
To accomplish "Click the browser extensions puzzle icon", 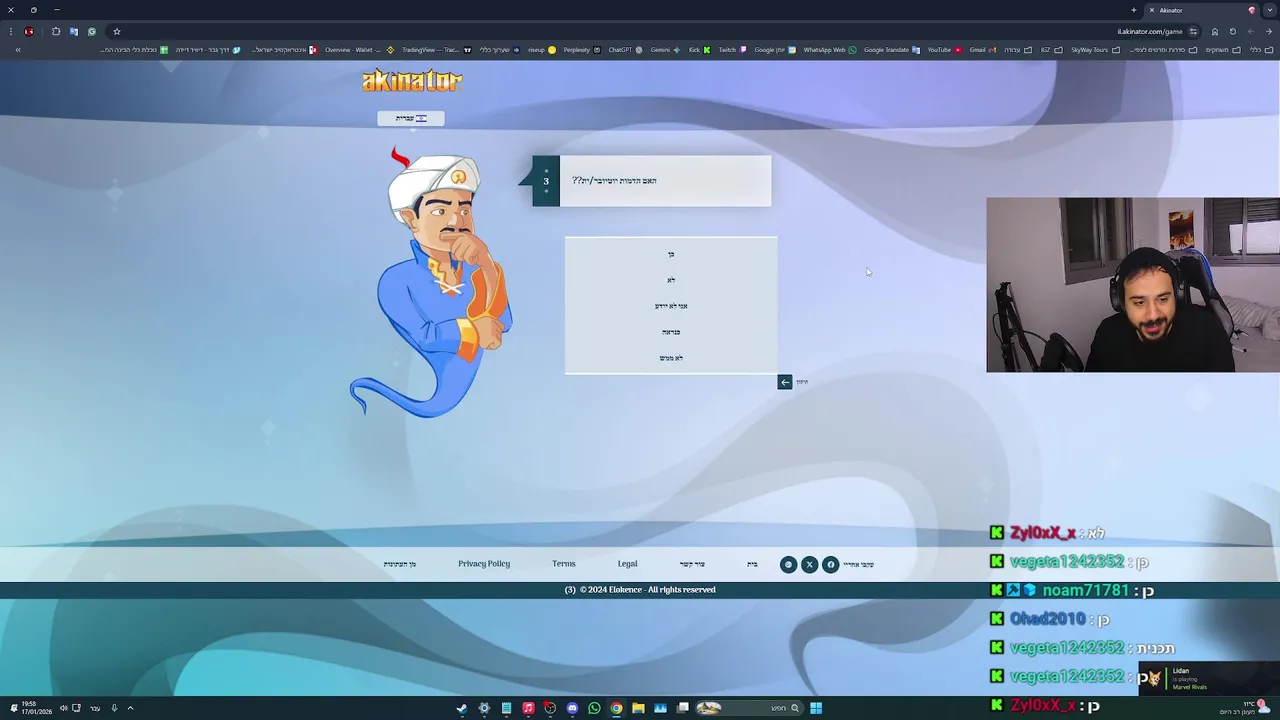I will coord(56,31).
